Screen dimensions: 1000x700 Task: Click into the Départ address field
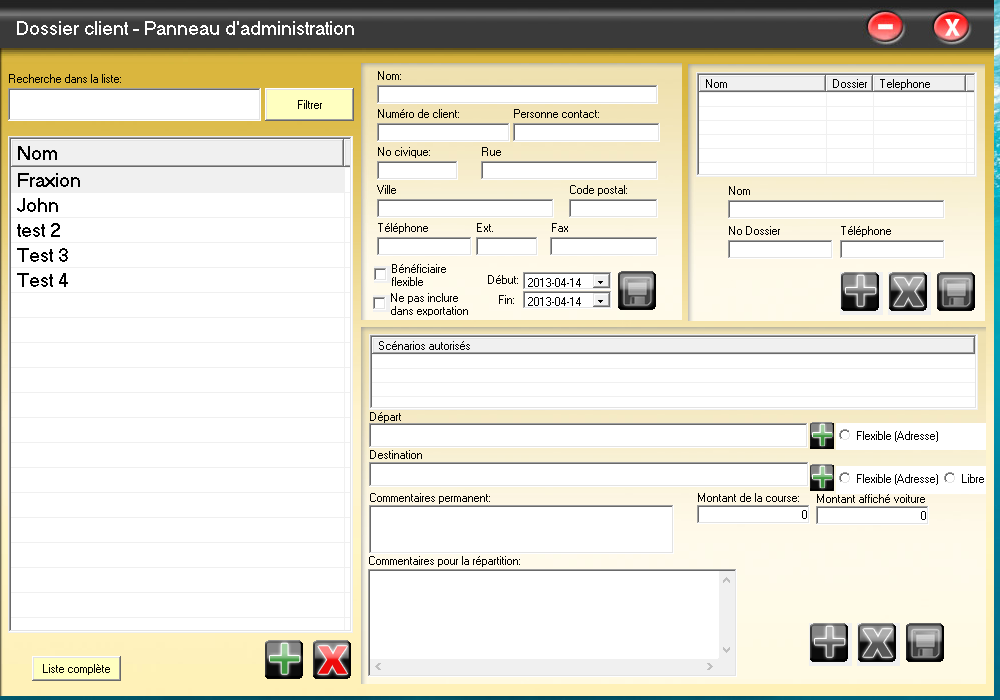[x=588, y=435]
